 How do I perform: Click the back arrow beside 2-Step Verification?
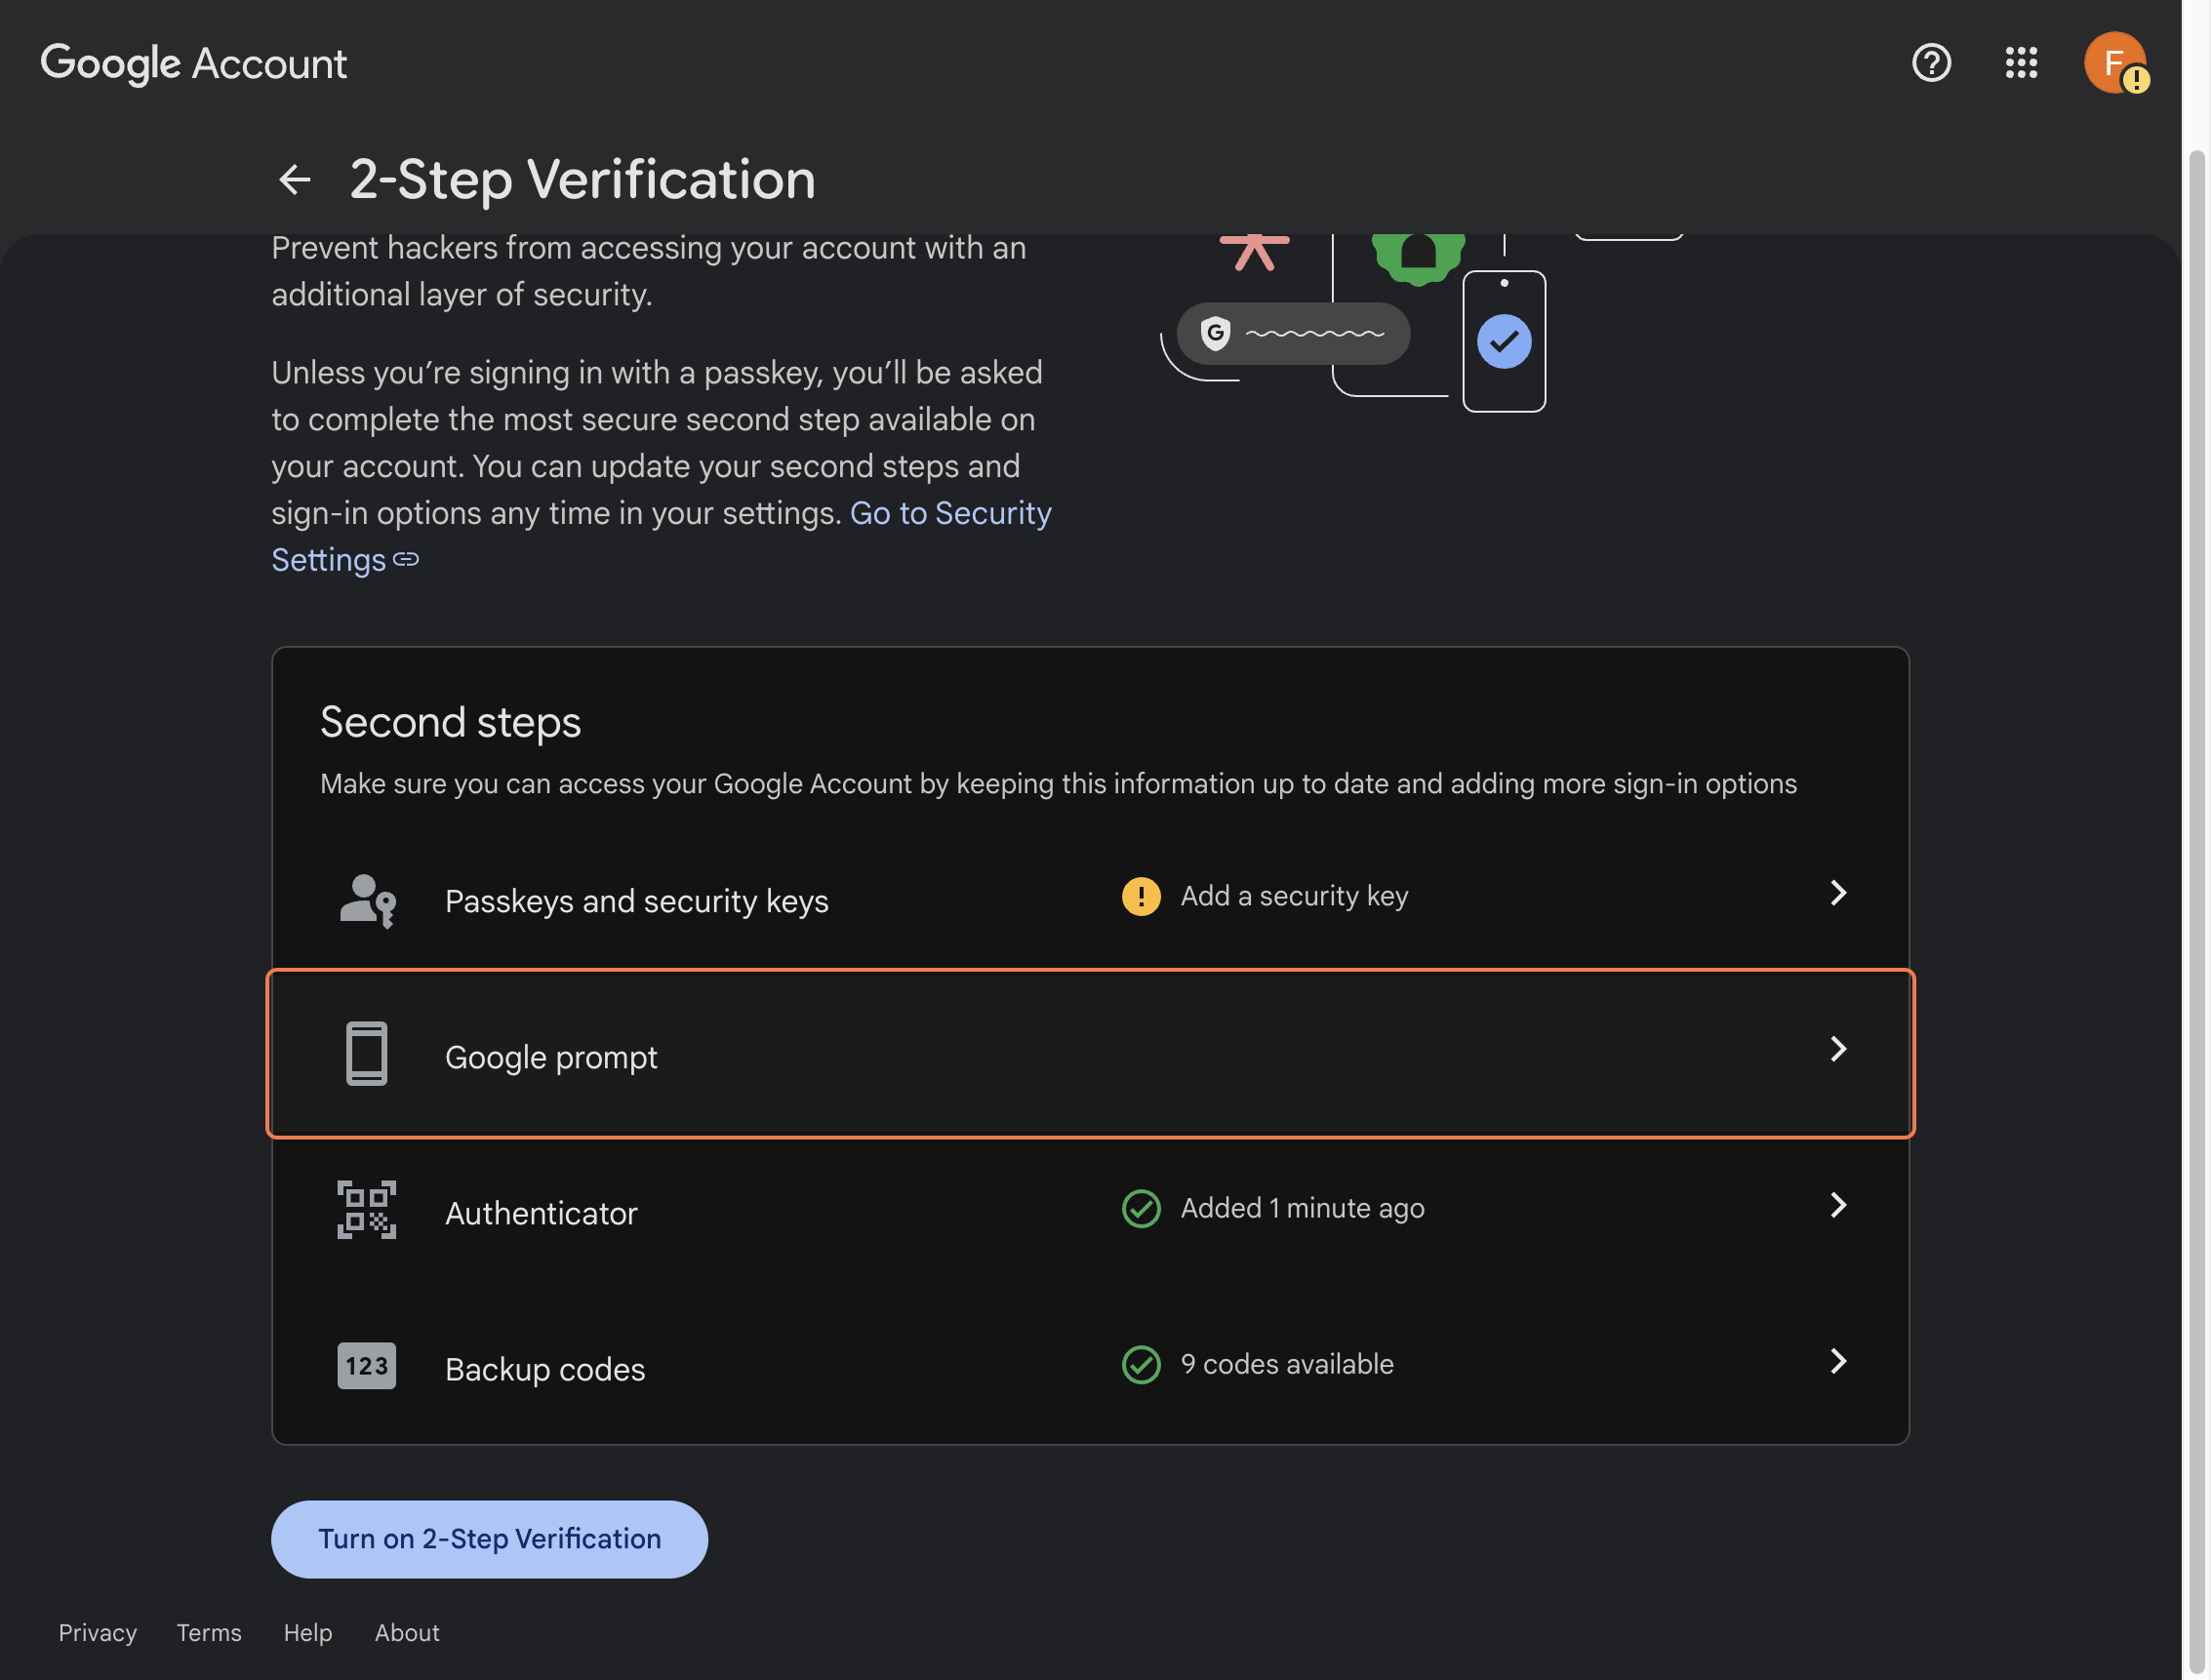(294, 180)
